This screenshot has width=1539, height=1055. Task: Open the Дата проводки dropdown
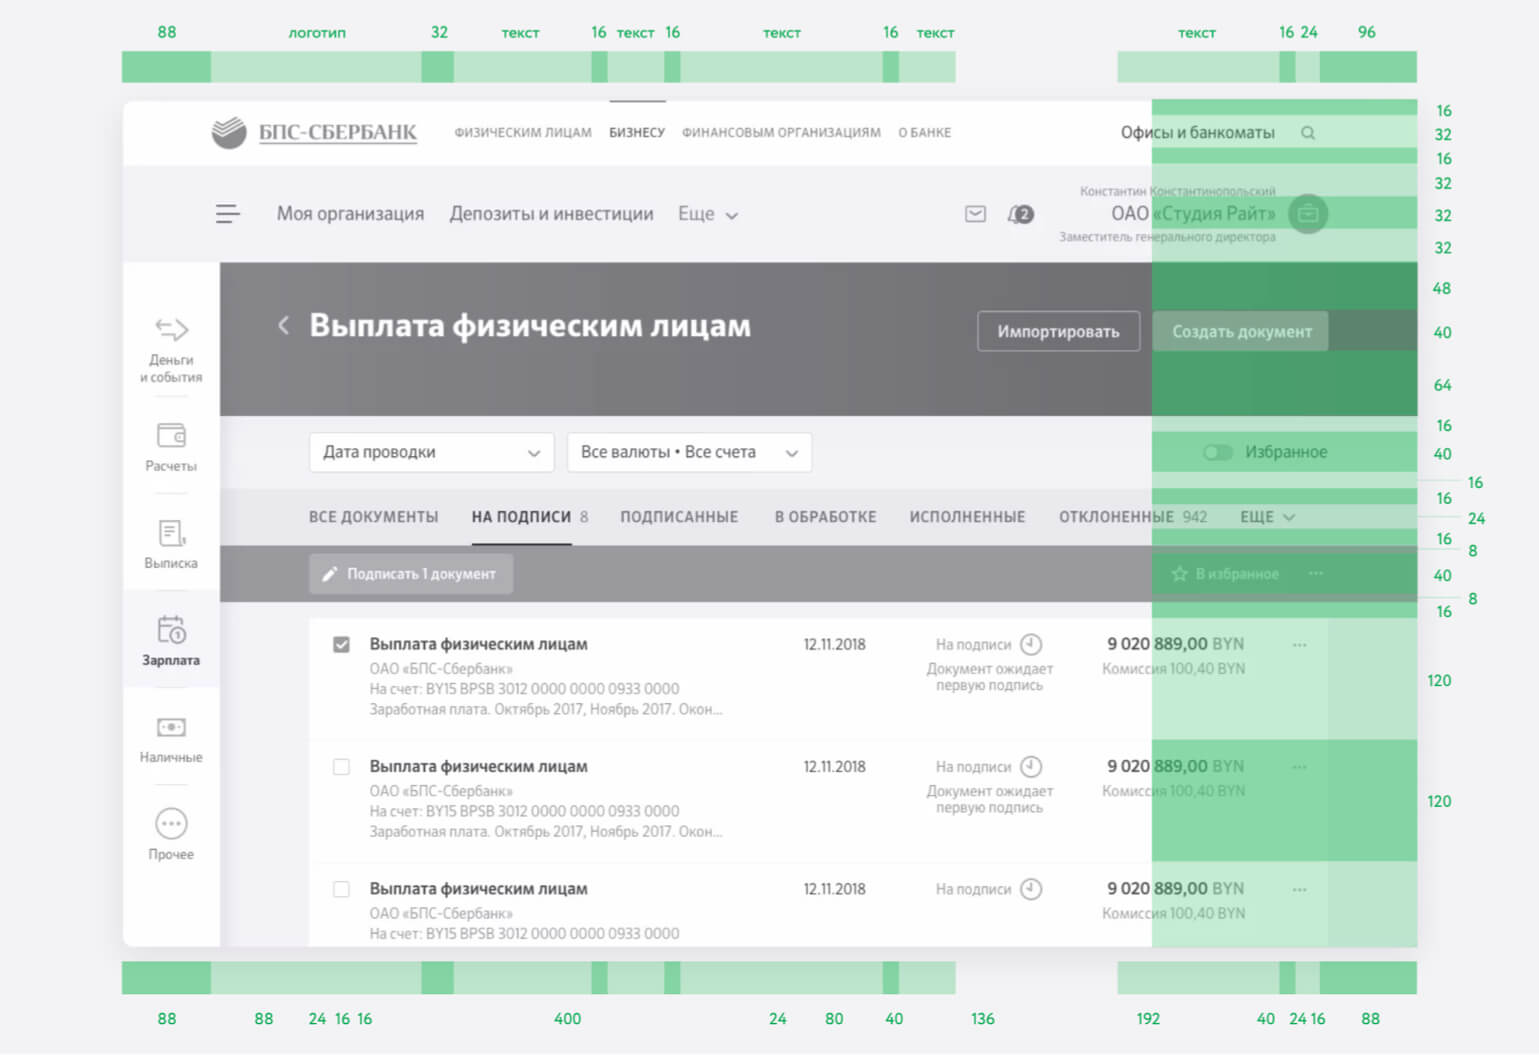point(431,452)
